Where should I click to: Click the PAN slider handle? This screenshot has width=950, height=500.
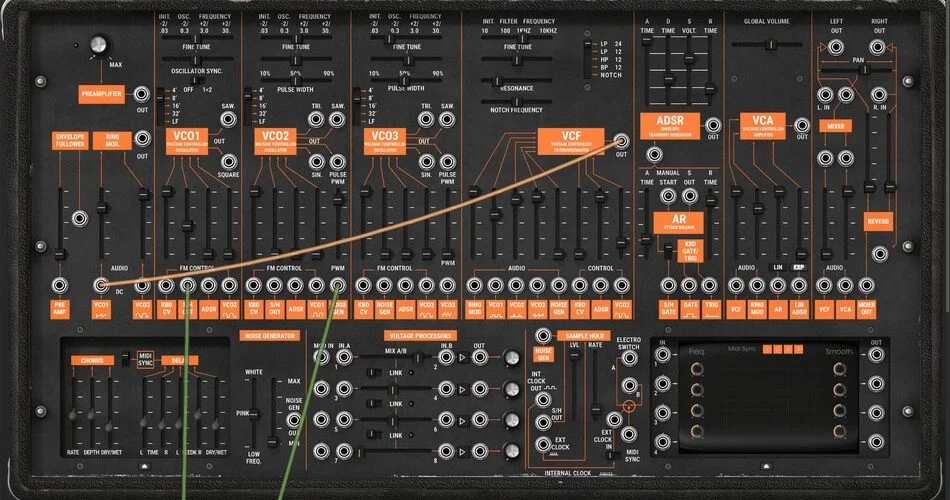tap(865, 70)
